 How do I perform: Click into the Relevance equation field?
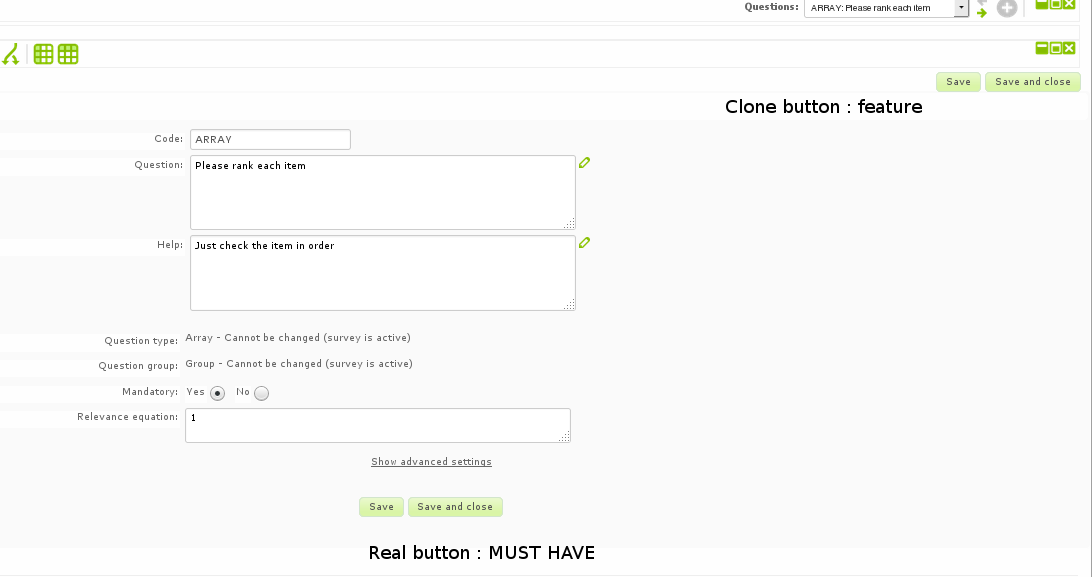[378, 425]
